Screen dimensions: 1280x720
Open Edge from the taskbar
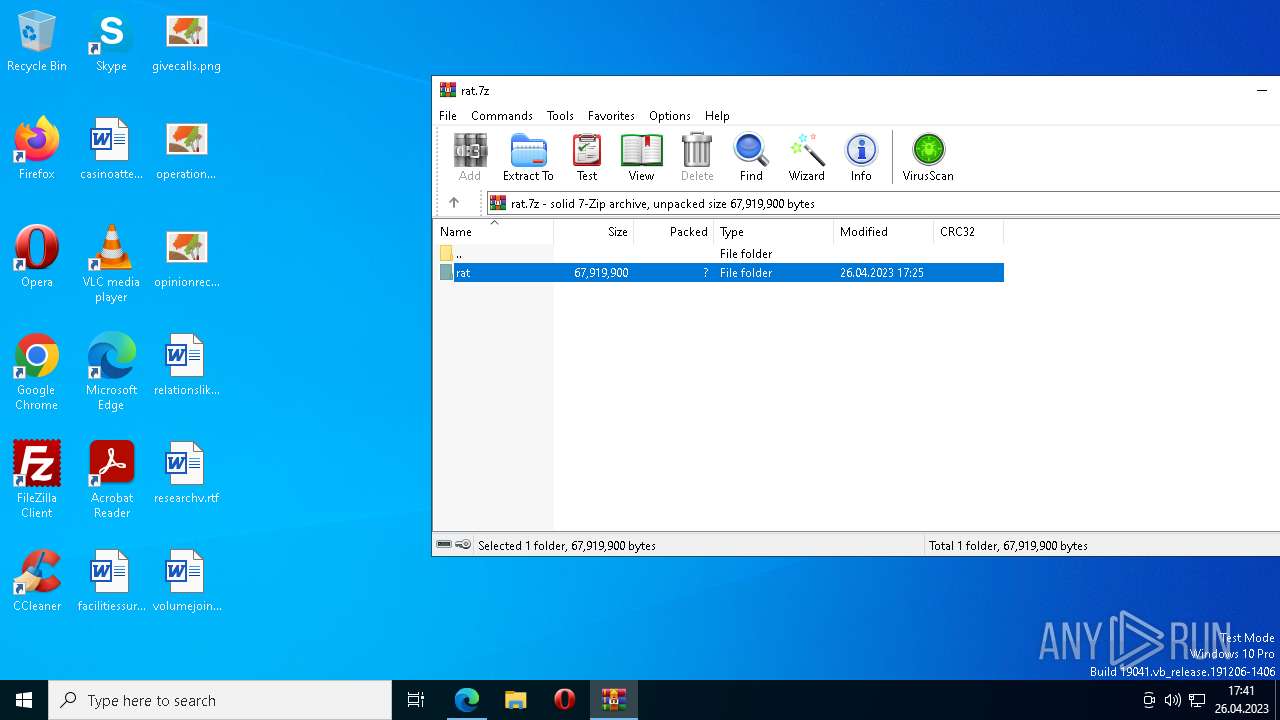[467, 700]
